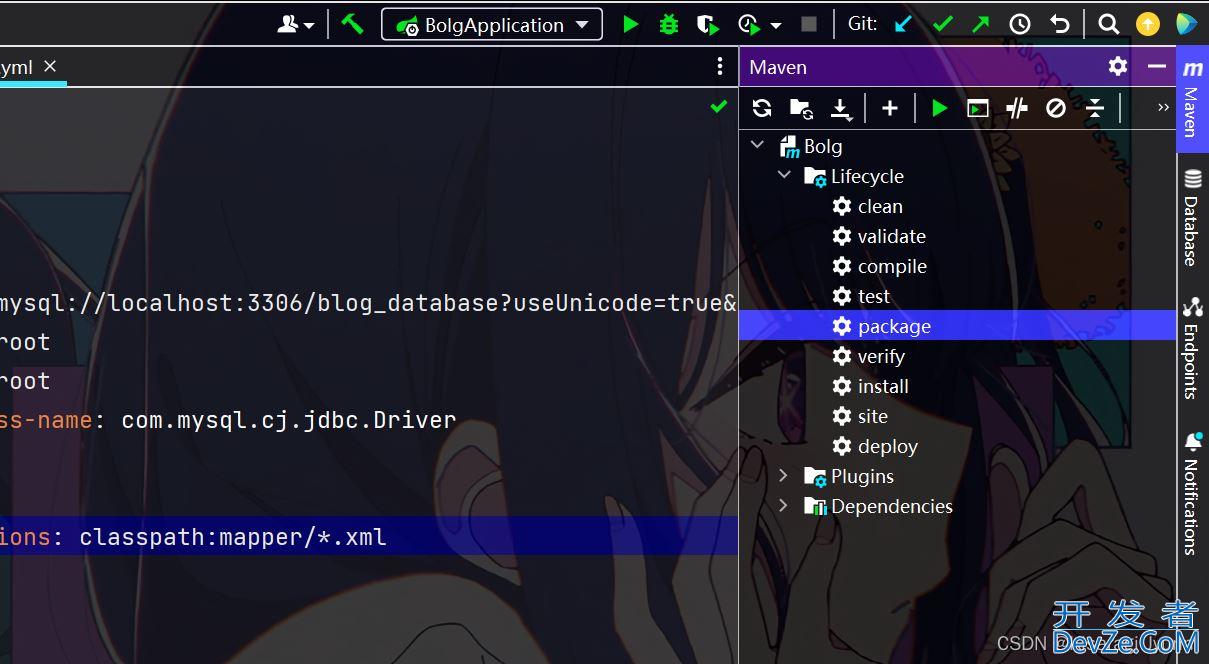Update project with the blue Git arrow
1209x664 pixels.
pyautogui.click(x=903, y=24)
